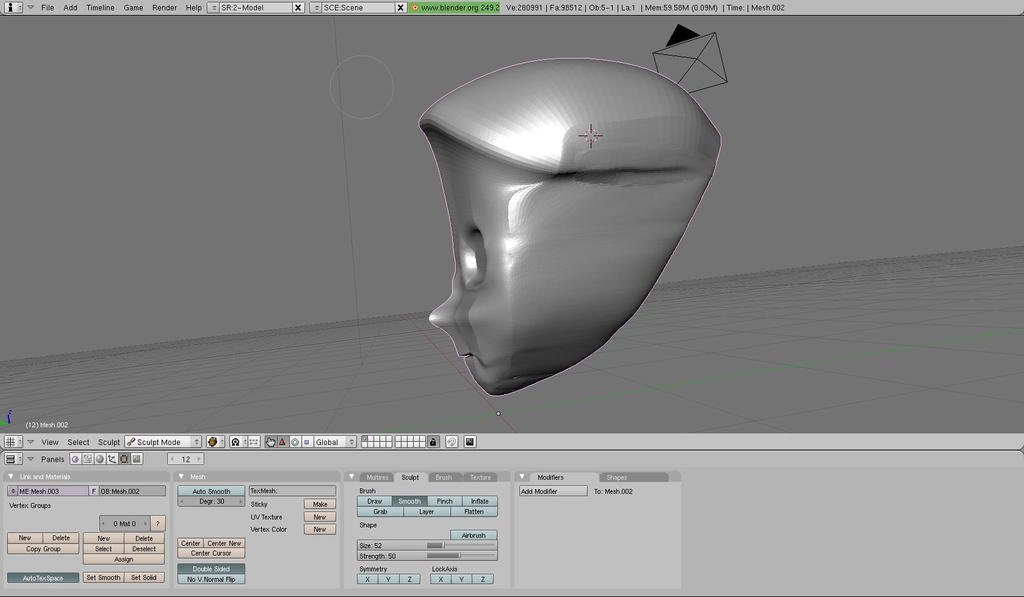
Task: Toggle move object centers only icon
Action: click(253, 442)
